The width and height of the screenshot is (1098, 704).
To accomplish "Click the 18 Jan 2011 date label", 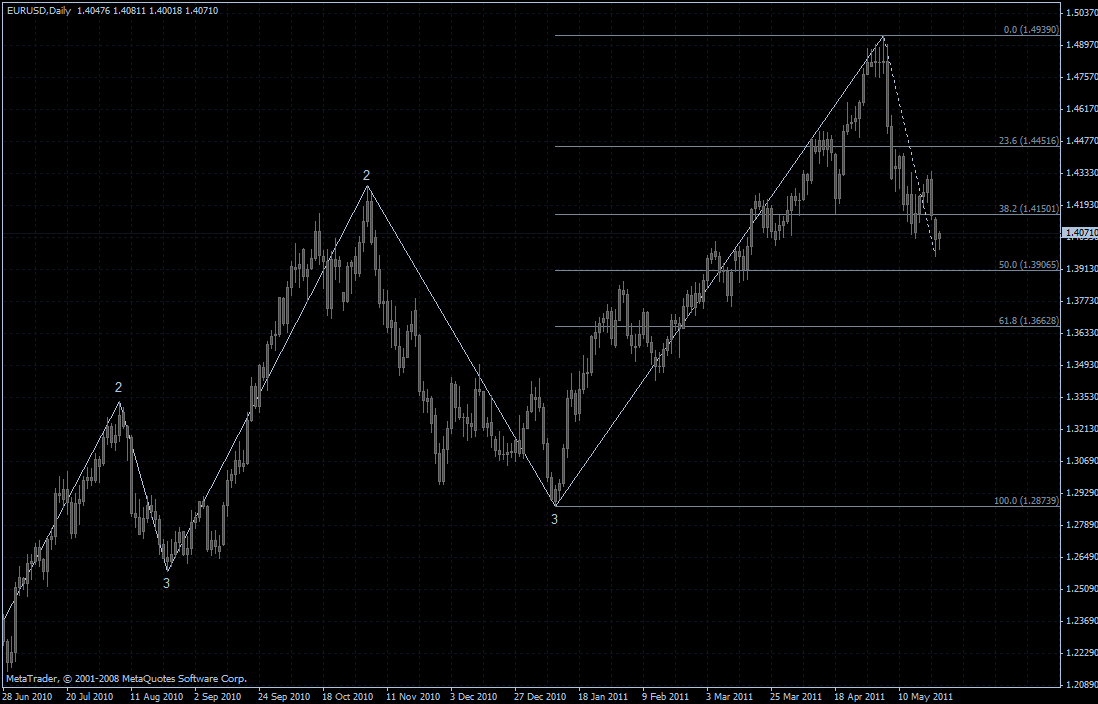I will tap(604, 697).
